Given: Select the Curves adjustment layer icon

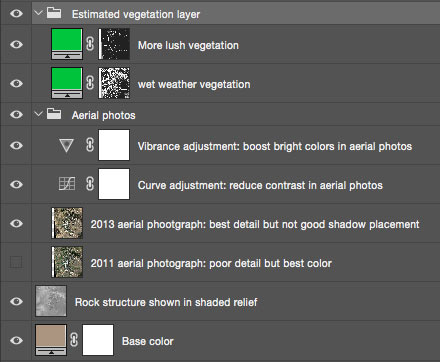Looking at the screenshot, I should (67, 184).
